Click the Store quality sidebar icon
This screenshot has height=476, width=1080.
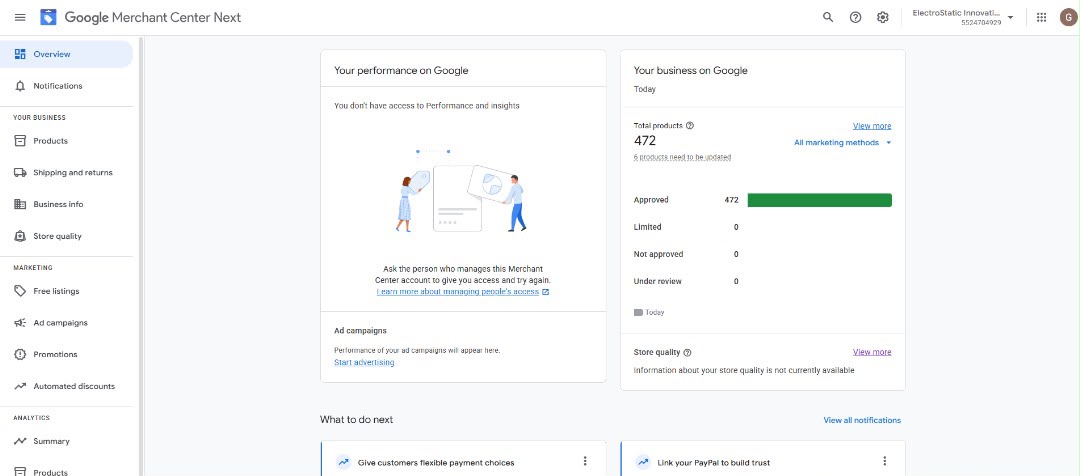pyautogui.click(x=20, y=236)
